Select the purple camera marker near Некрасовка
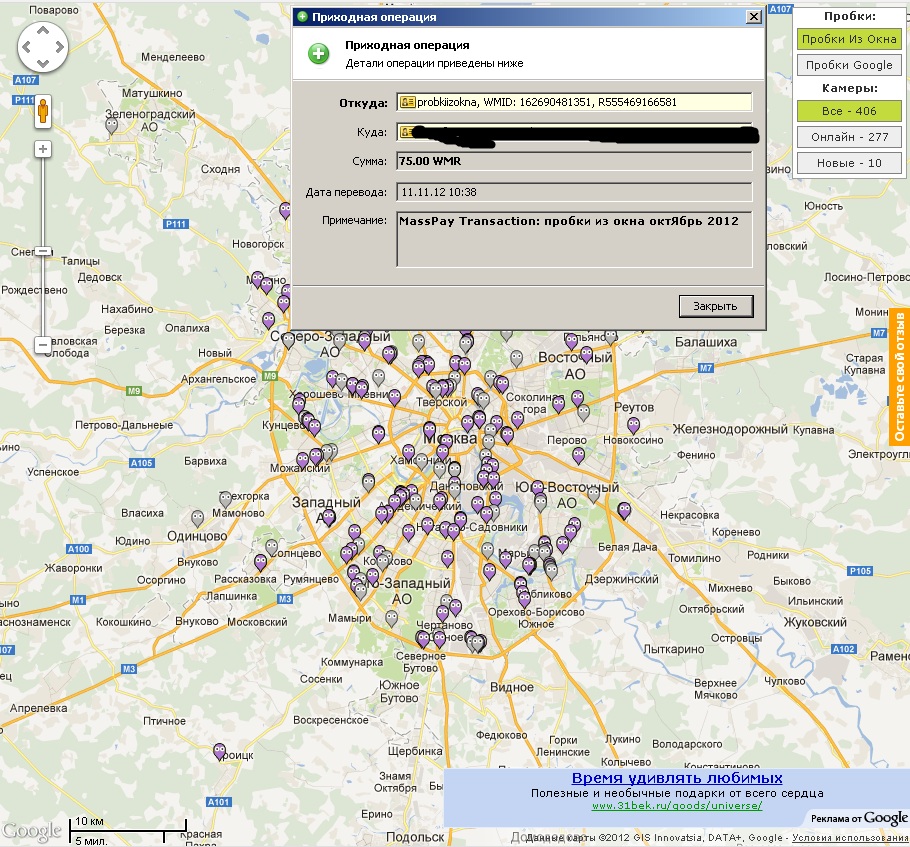The height and width of the screenshot is (847, 910). tap(624, 511)
